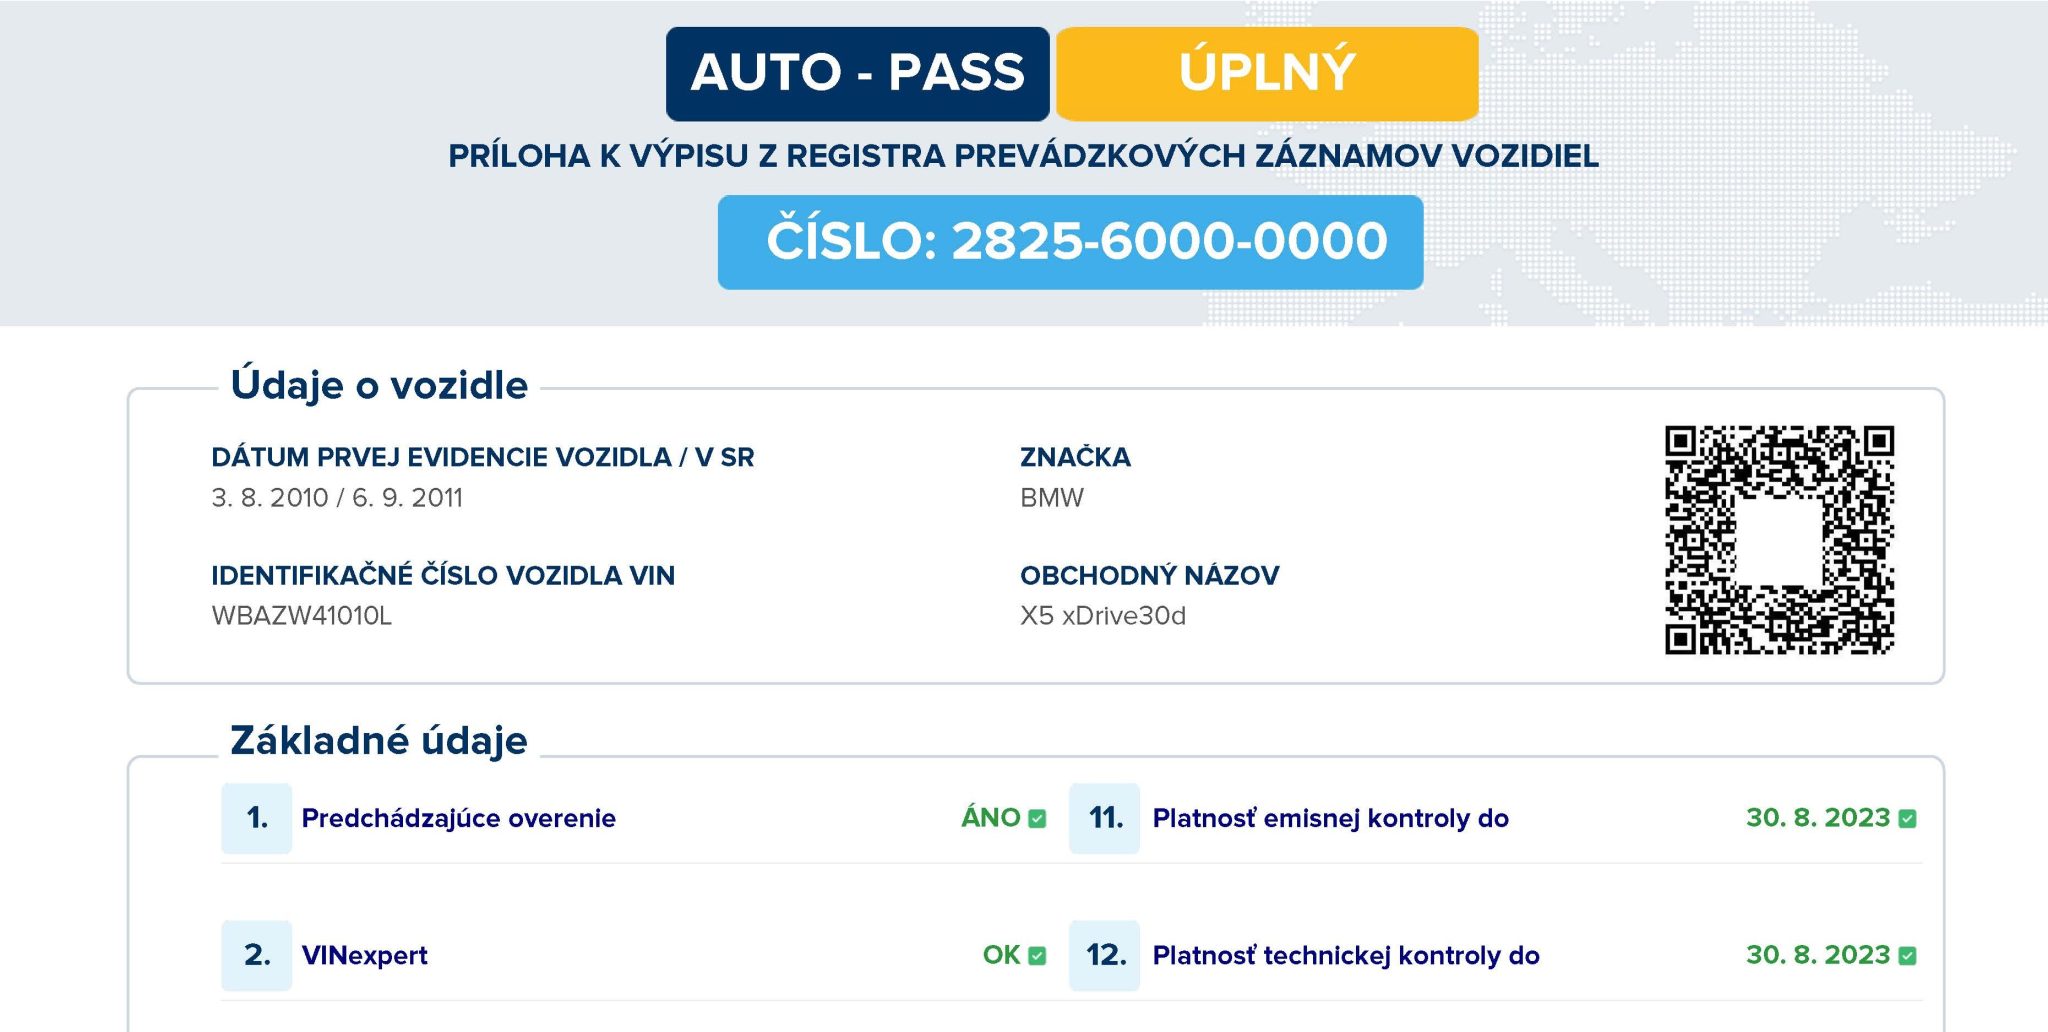Click the QR code image

[1779, 539]
